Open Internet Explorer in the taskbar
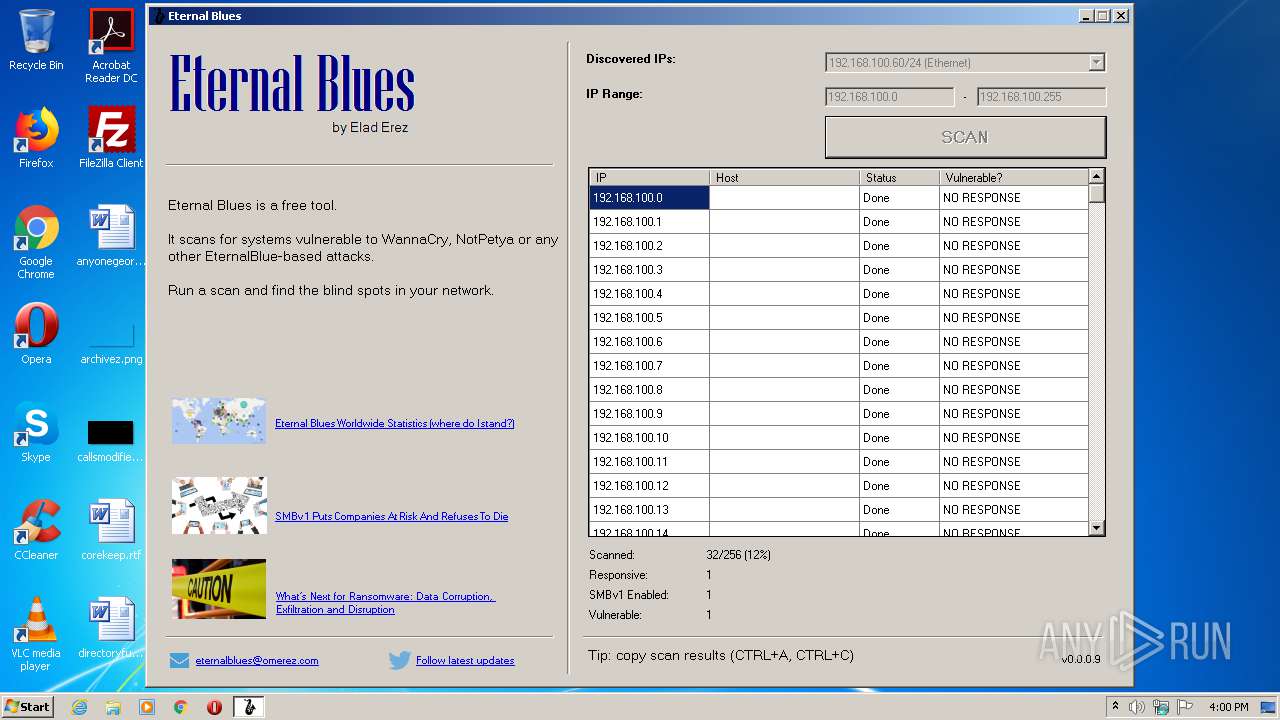 click(x=79, y=707)
